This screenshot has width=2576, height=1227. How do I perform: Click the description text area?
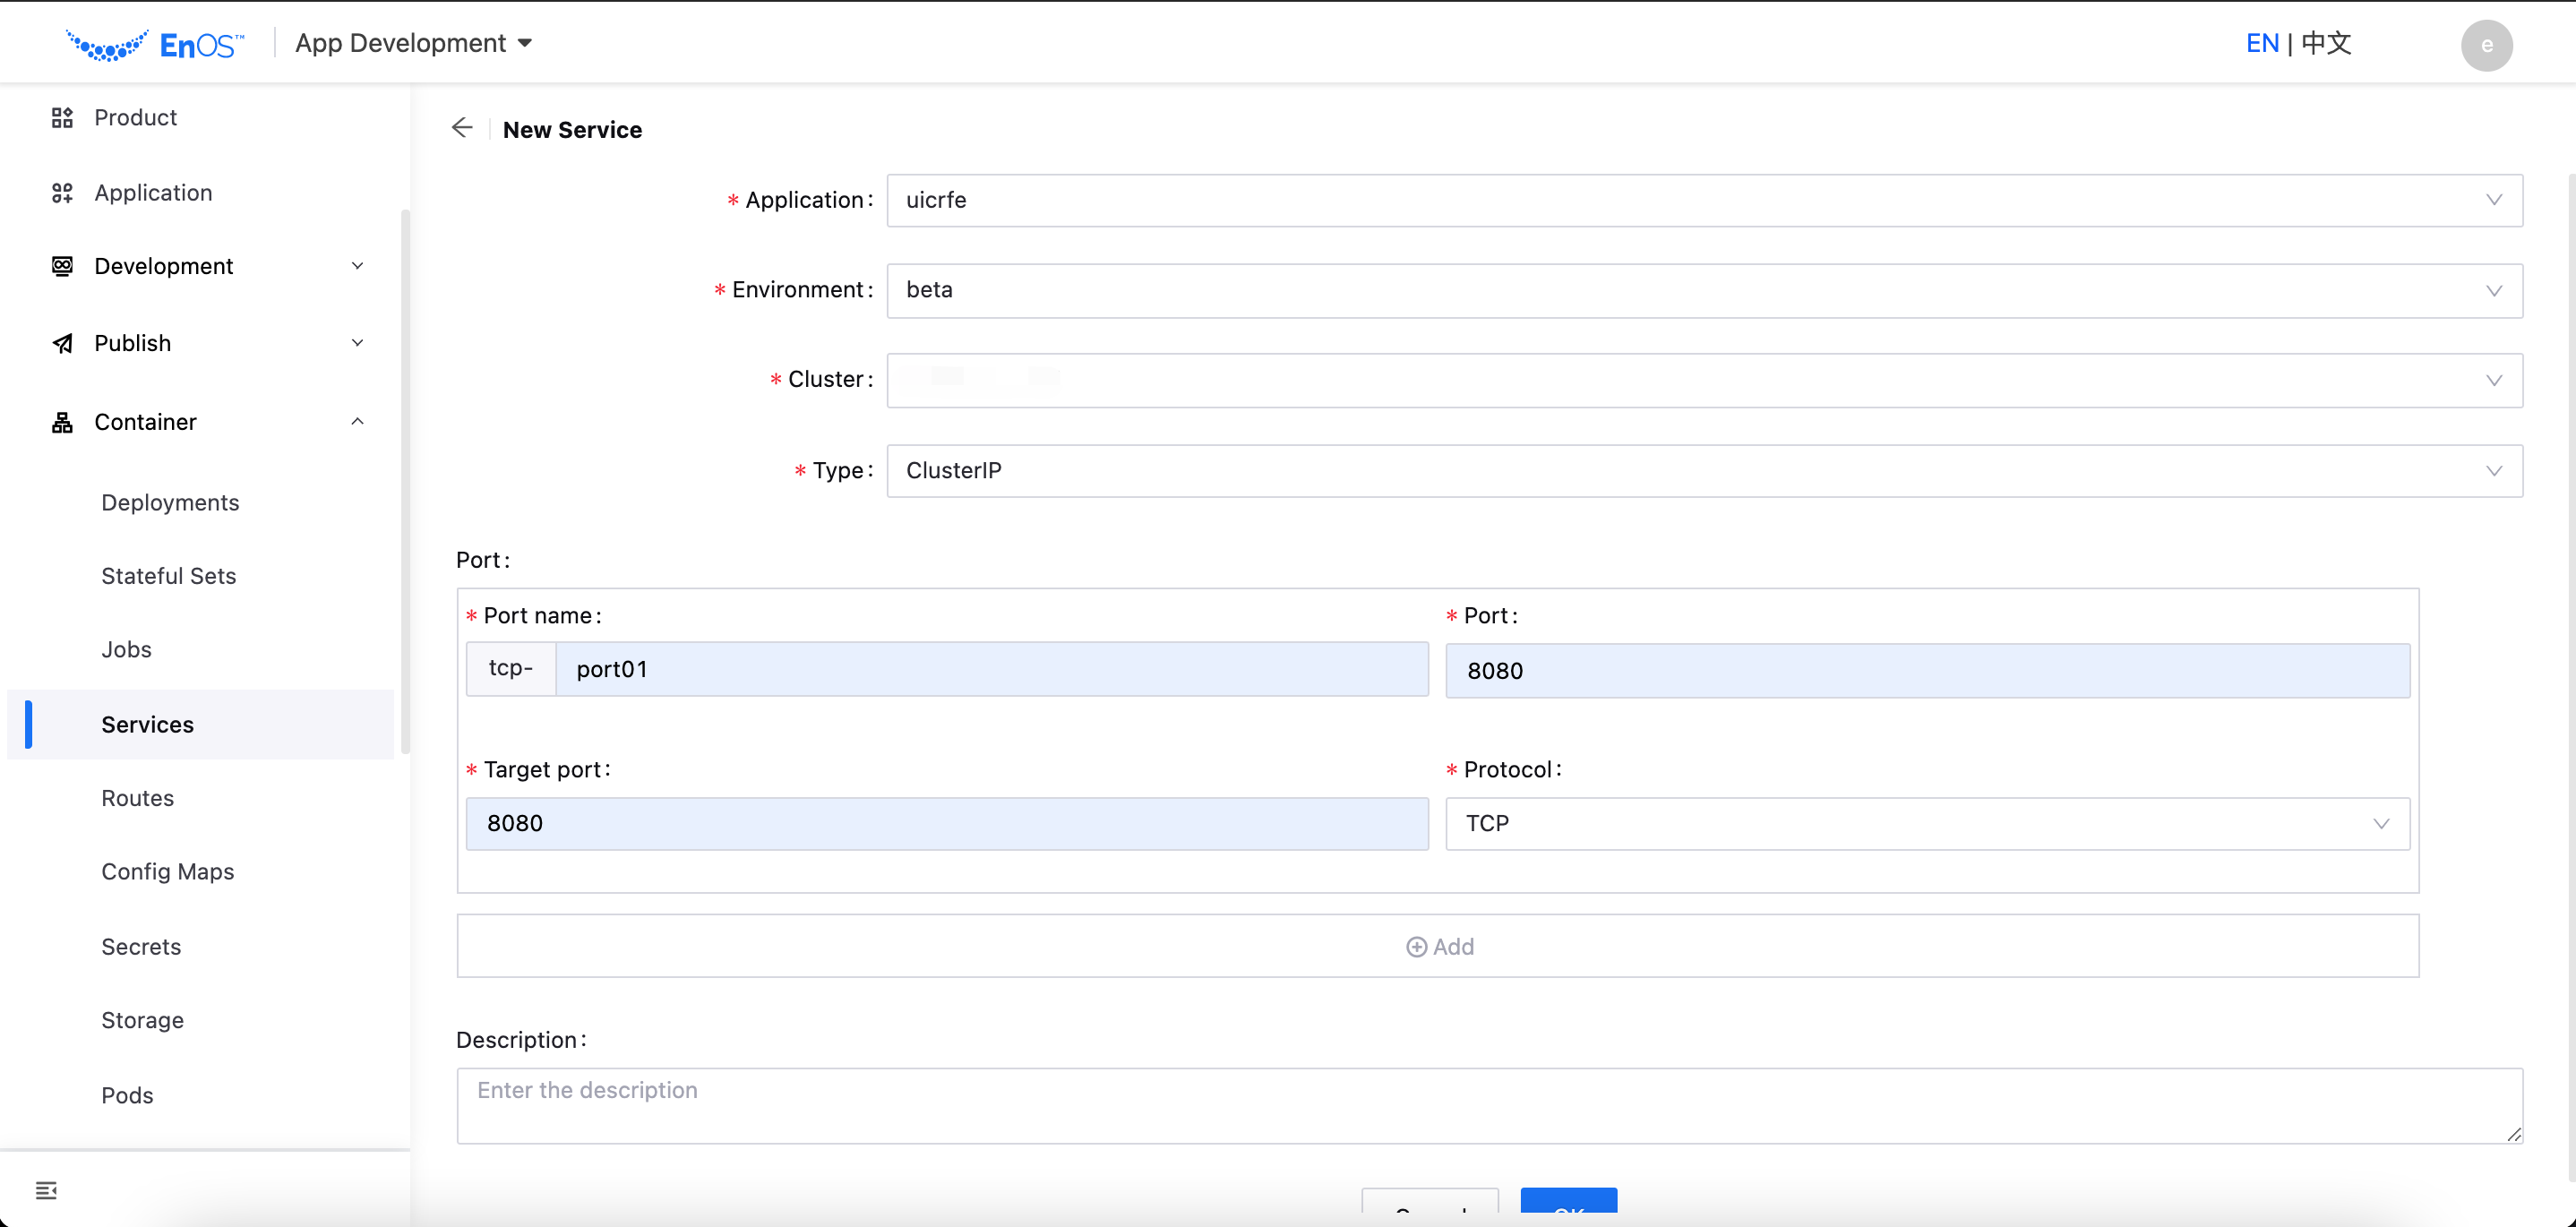1490,1105
